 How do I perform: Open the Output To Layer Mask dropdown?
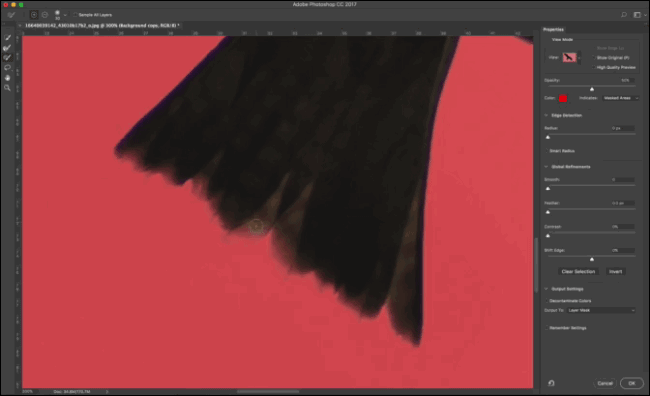[601, 310]
